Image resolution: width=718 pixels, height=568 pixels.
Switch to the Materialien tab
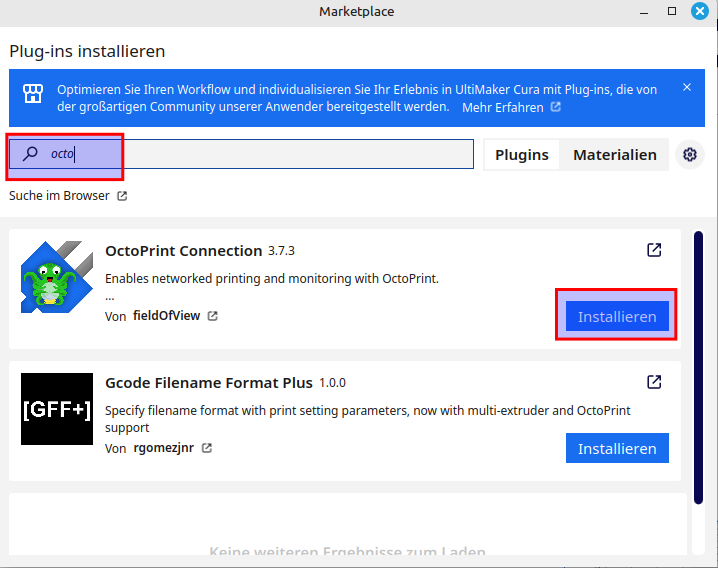[614, 155]
